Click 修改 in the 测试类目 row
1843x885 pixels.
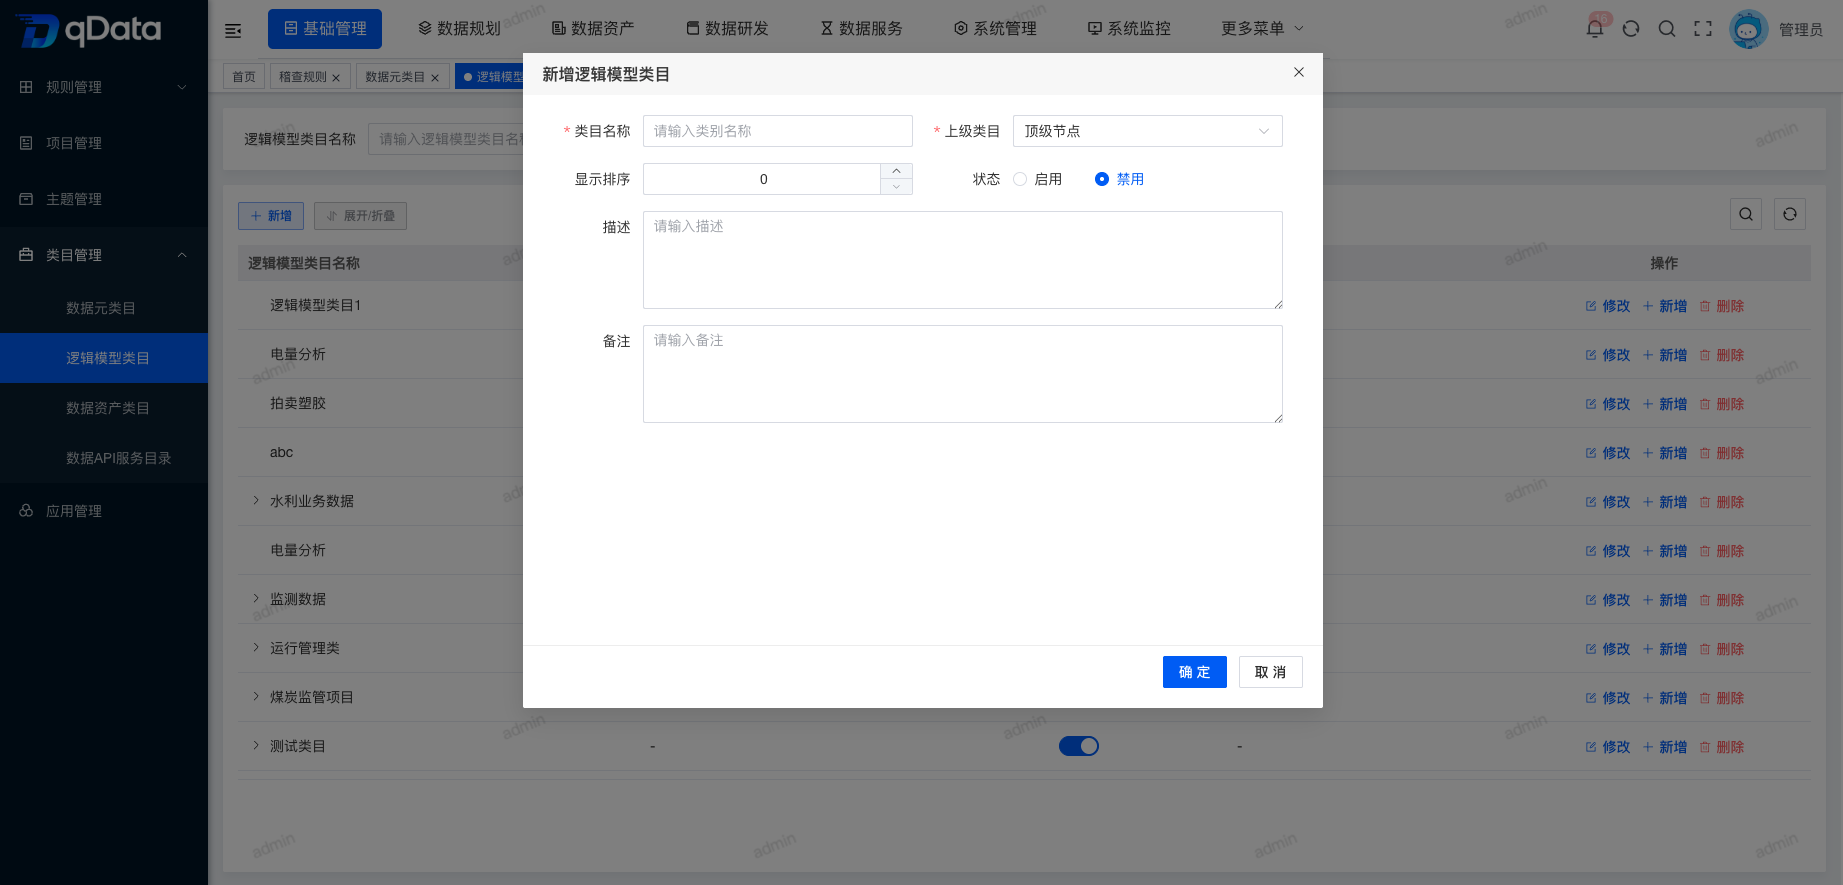pyautogui.click(x=1608, y=747)
